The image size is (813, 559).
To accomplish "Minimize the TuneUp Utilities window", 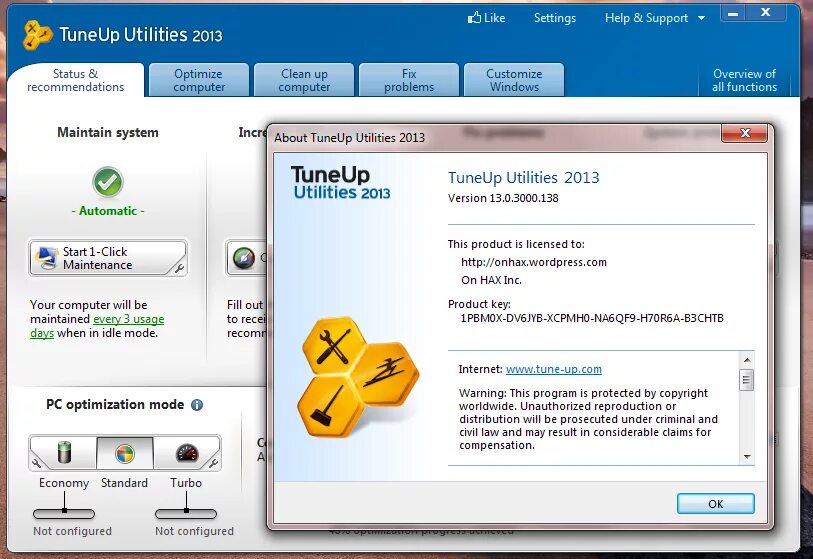I will coord(733,13).
